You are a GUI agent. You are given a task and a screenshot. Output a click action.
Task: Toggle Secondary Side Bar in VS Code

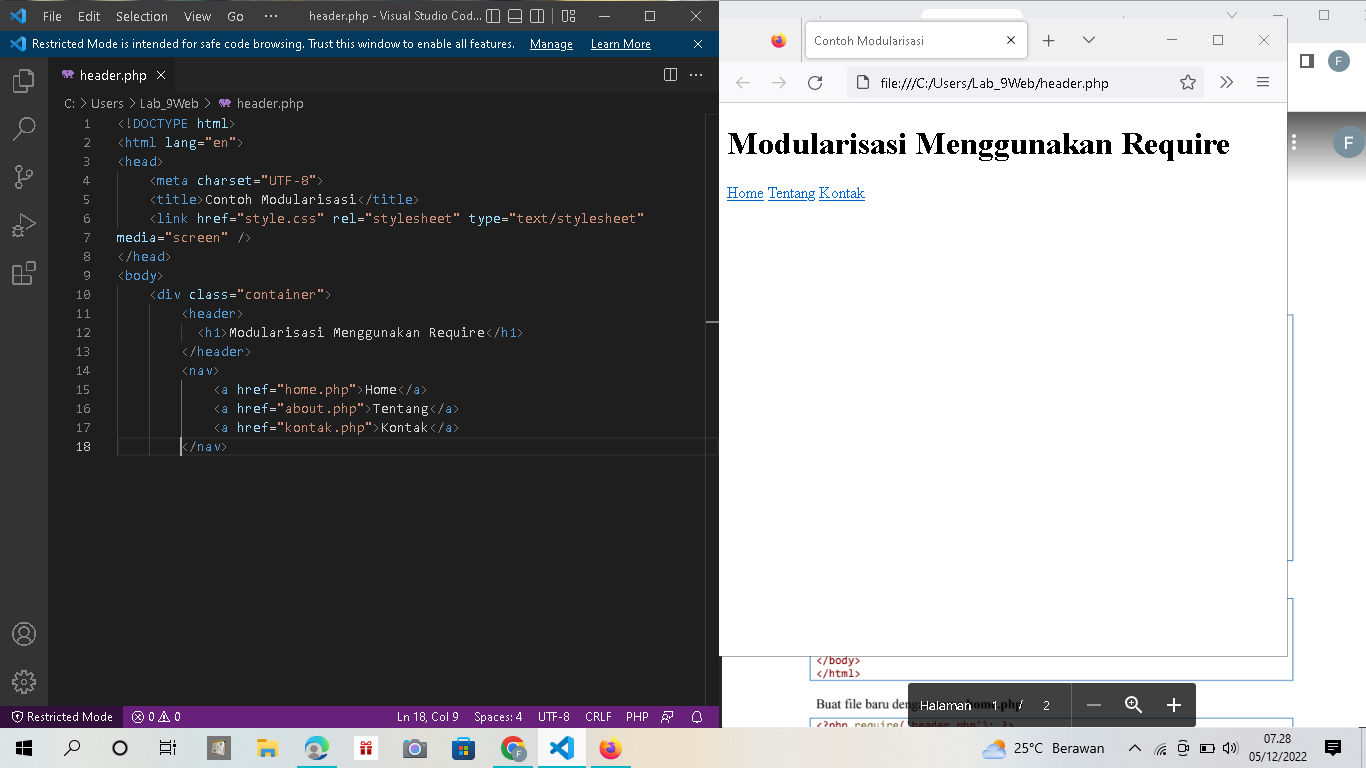point(537,16)
